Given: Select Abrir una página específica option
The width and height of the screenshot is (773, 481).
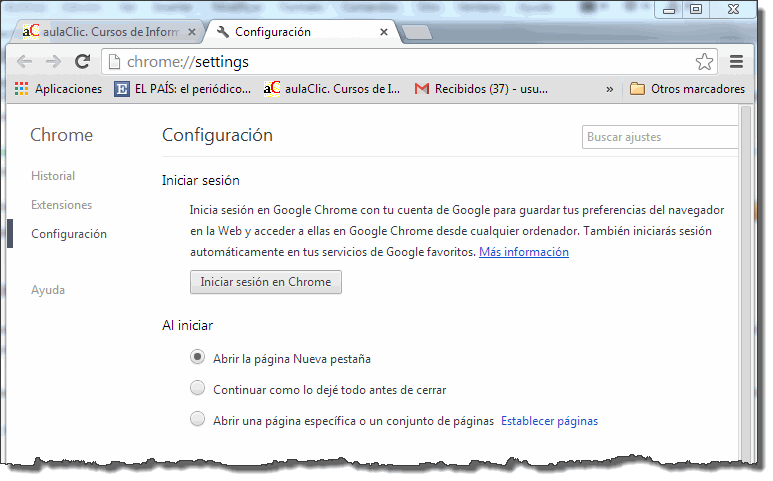Looking at the screenshot, I should (x=197, y=419).
